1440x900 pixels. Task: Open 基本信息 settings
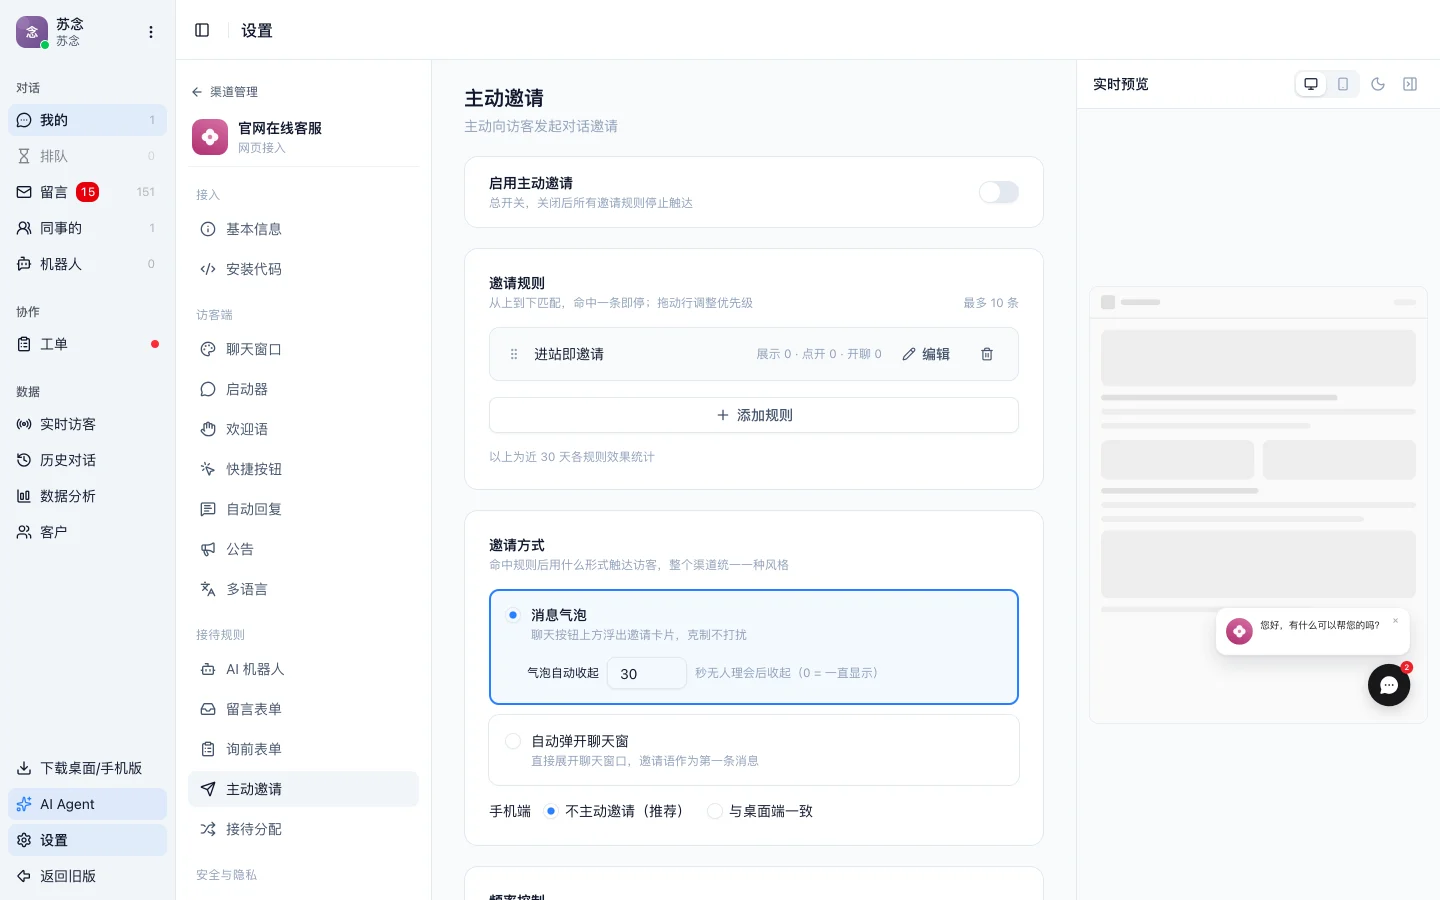[303, 229]
